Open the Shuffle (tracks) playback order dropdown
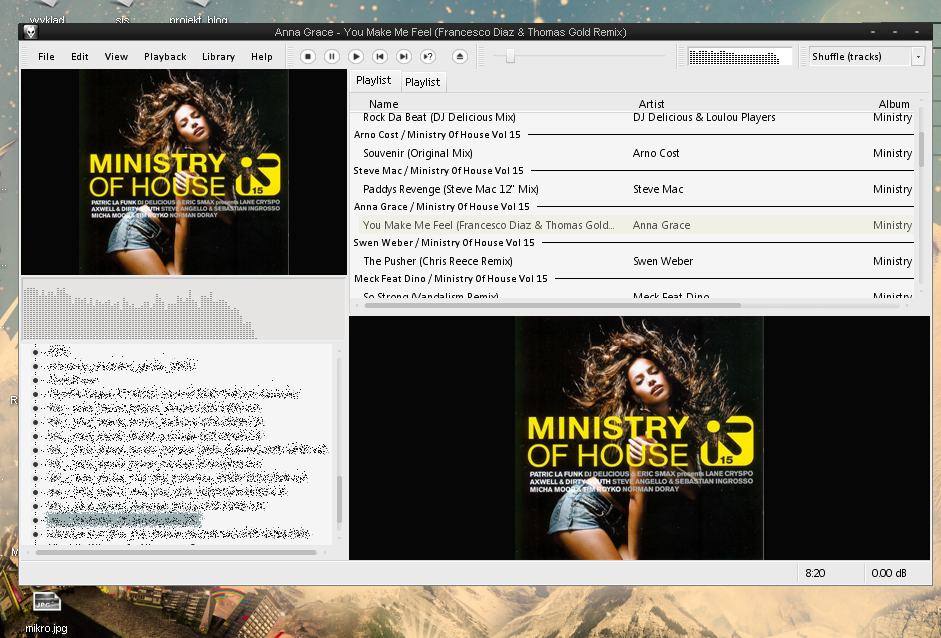This screenshot has width=941, height=638. 866,57
